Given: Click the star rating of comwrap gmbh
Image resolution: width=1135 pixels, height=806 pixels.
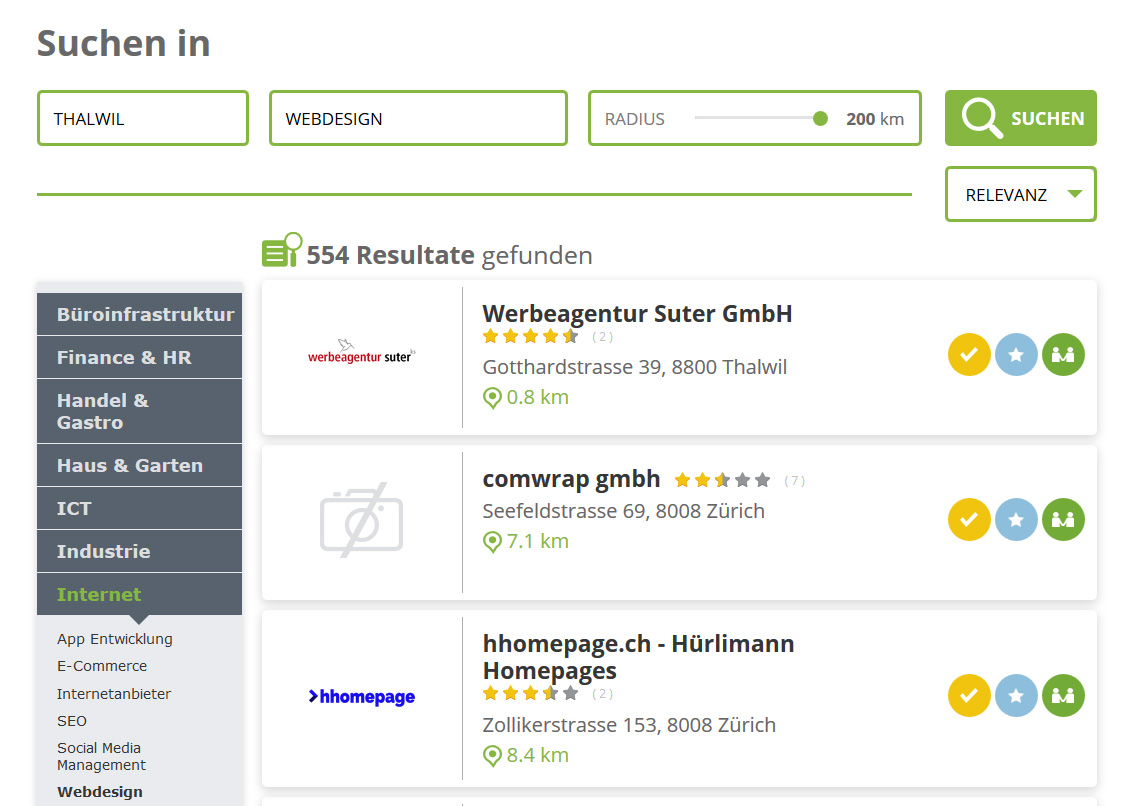Looking at the screenshot, I should click(x=722, y=479).
